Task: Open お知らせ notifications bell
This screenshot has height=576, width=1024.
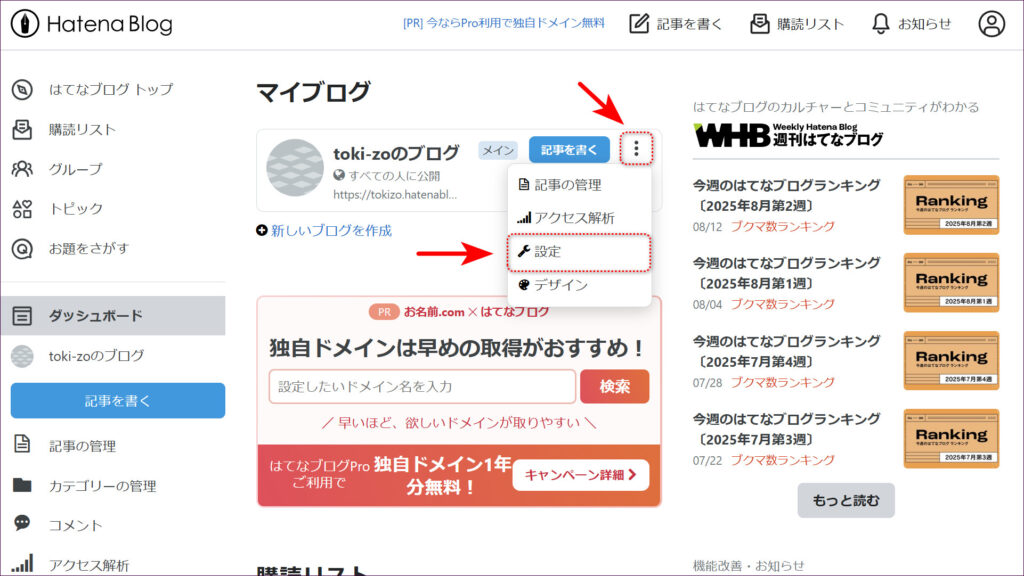Action: point(910,24)
